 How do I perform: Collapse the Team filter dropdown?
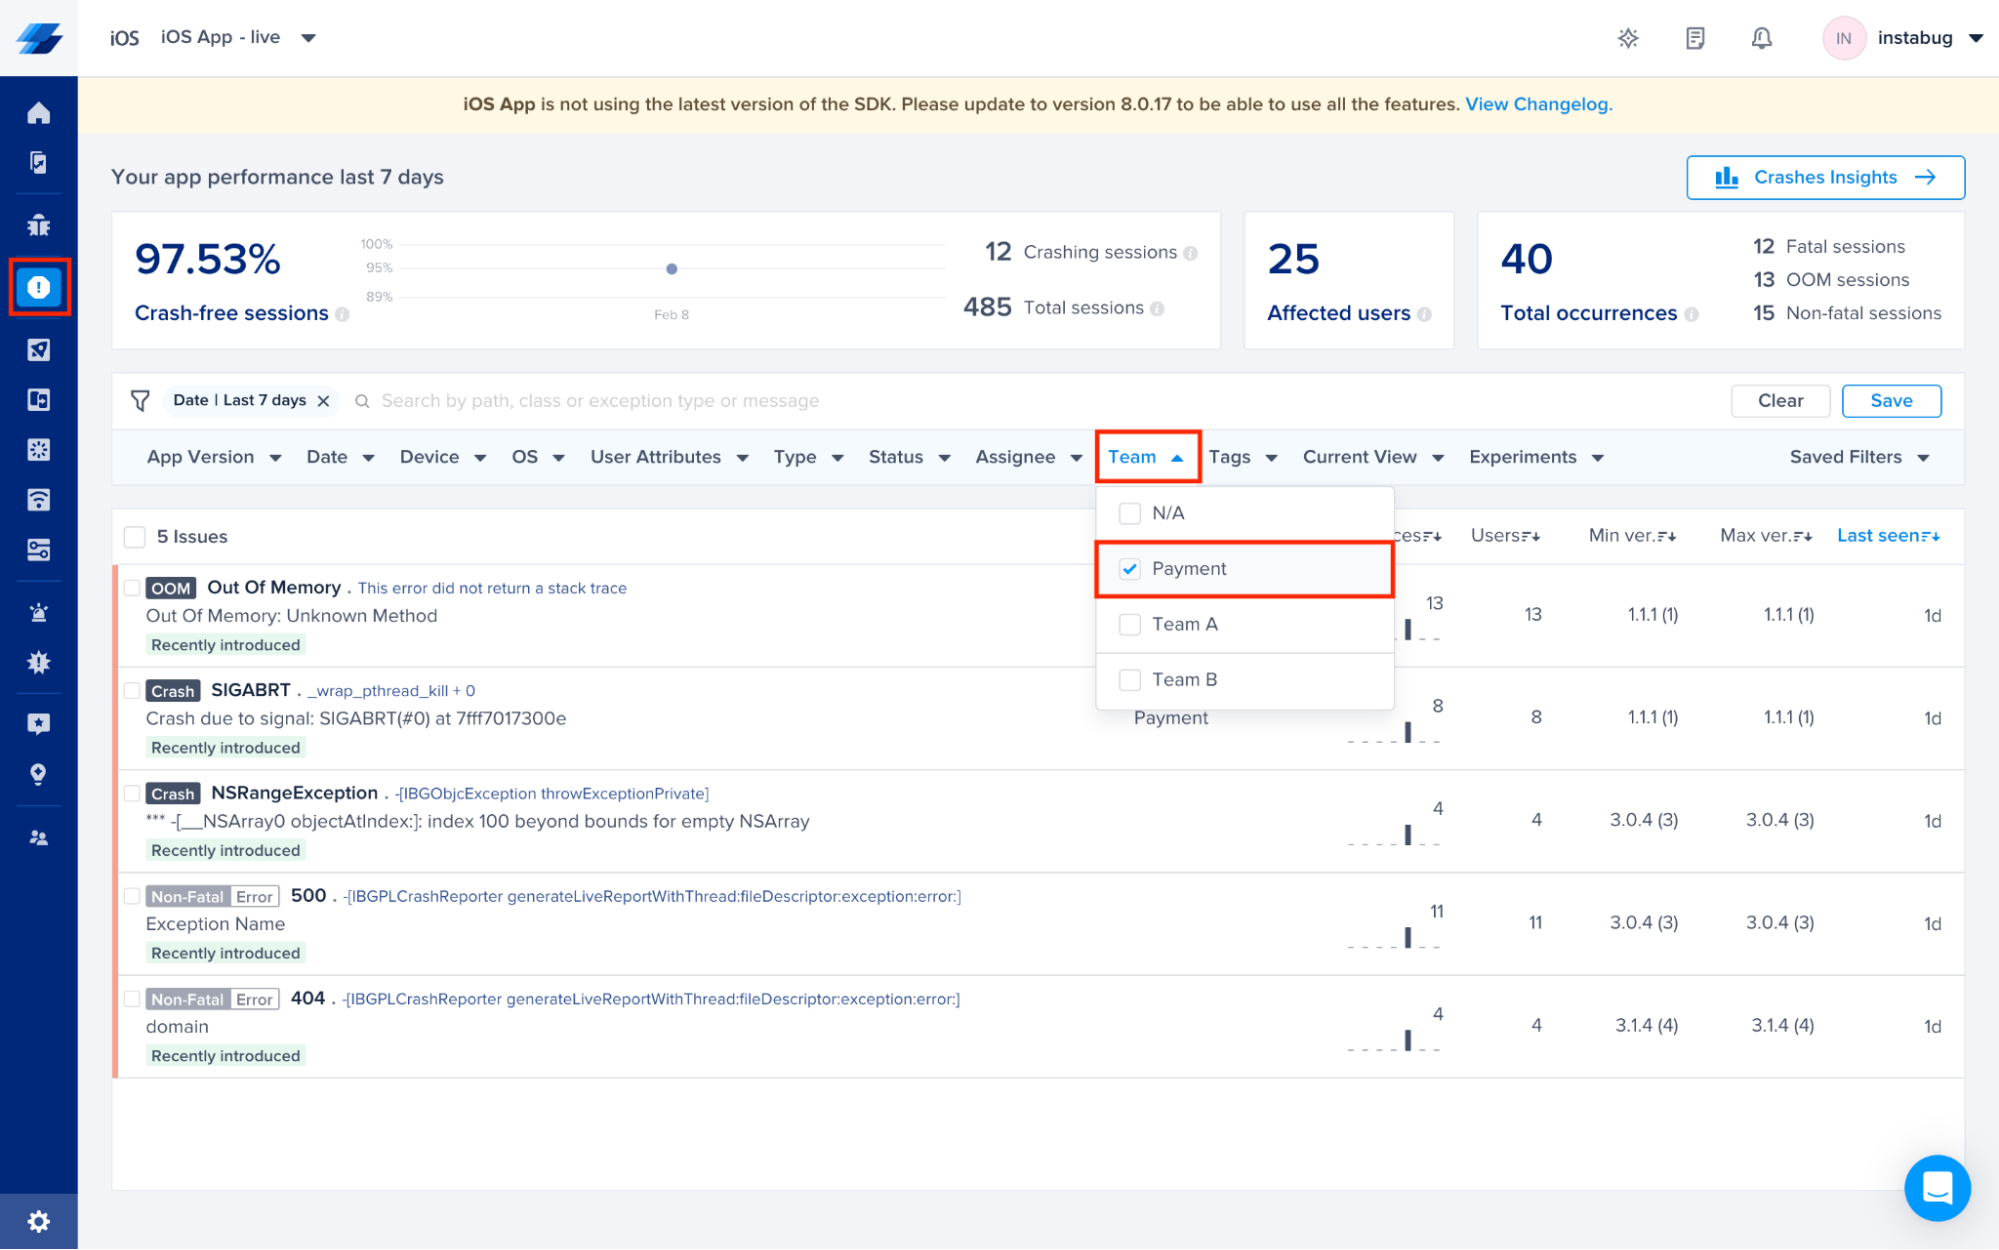(x=1147, y=457)
